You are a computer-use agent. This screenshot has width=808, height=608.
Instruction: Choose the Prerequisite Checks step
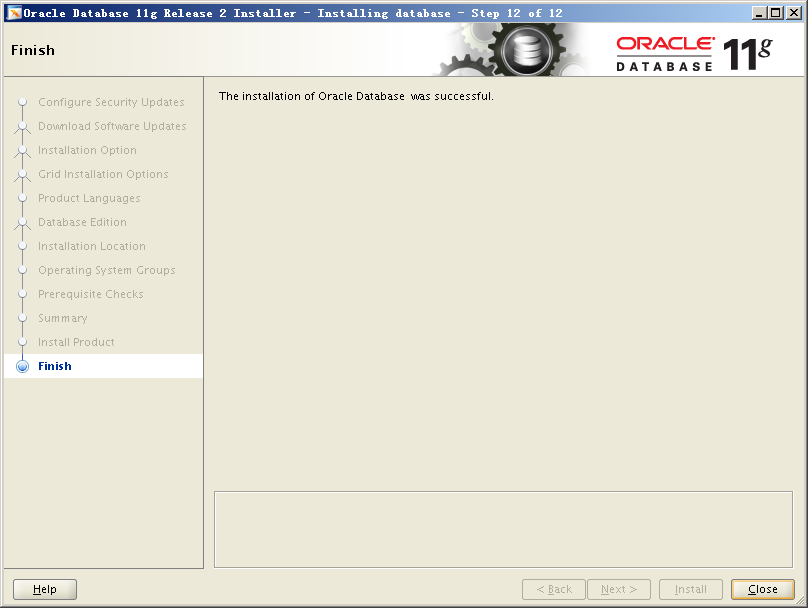click(90, 294)
